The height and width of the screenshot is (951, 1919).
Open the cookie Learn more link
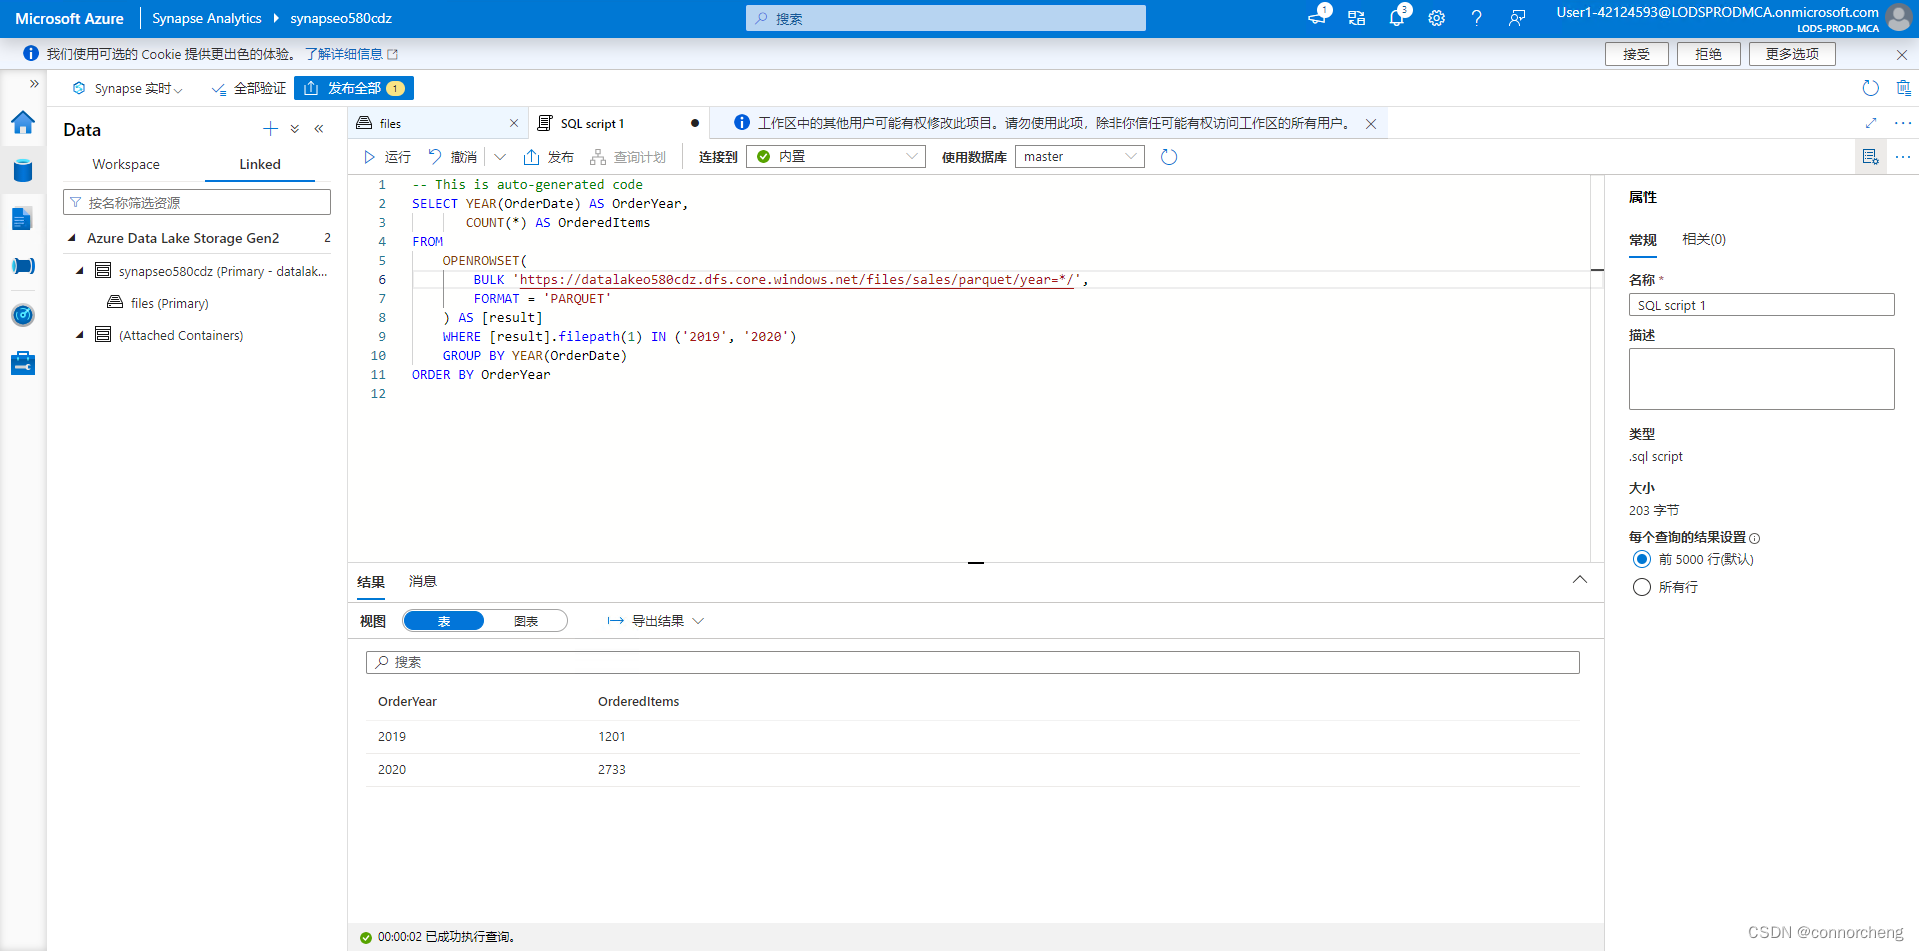tap(351, 54)
